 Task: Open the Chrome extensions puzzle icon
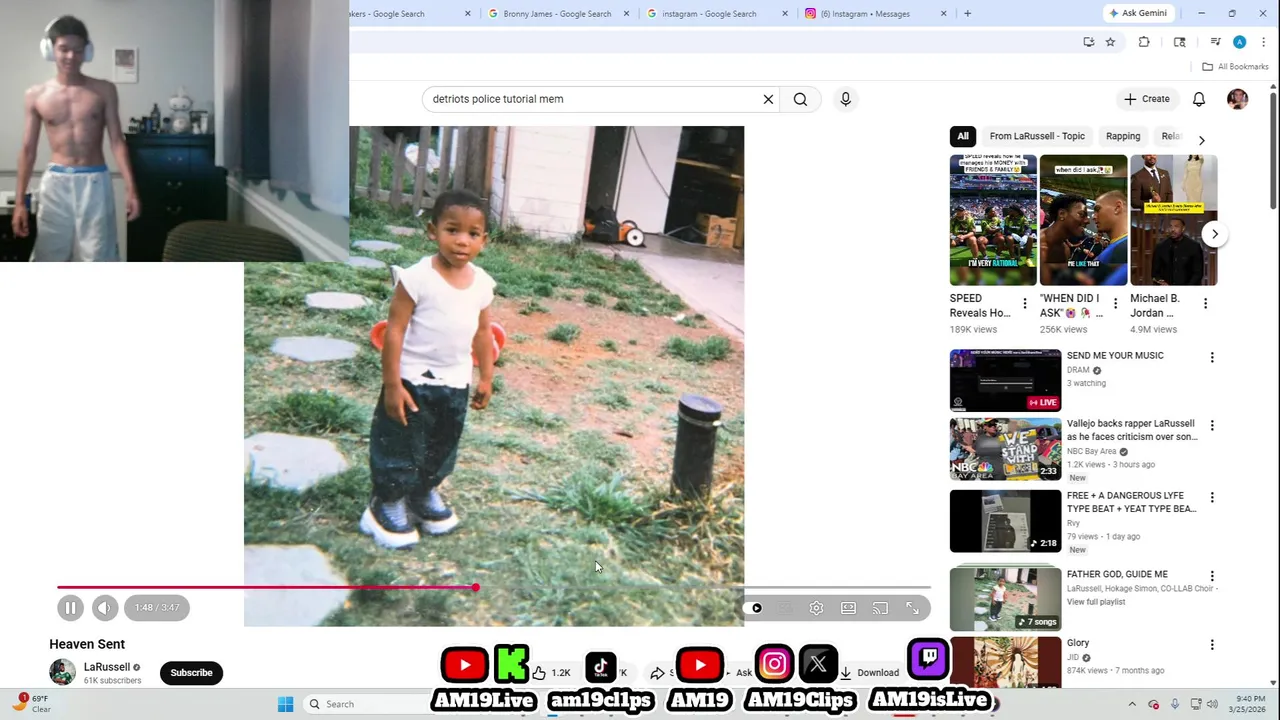1144,42
